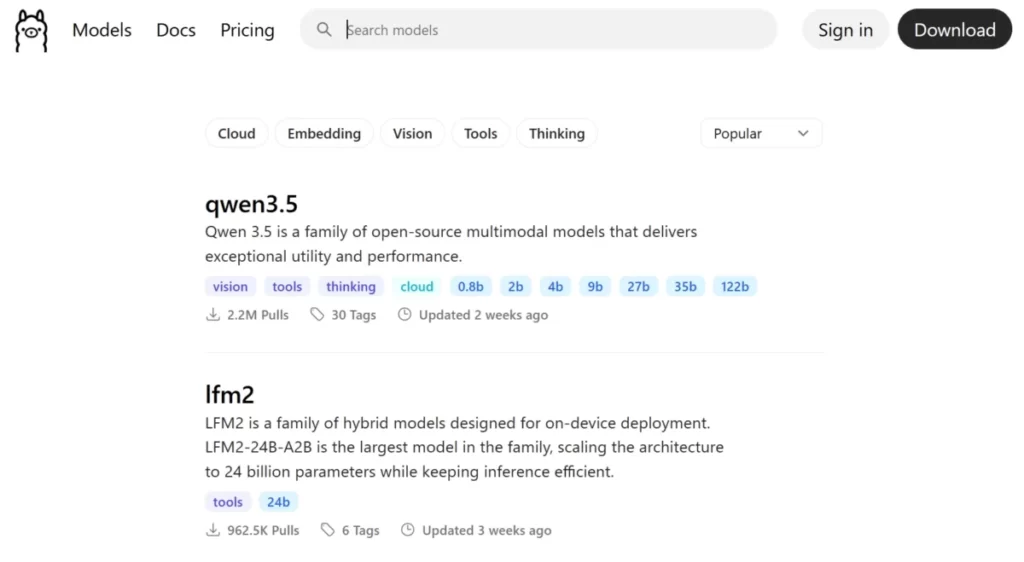Click the search magnifying glass icon
The height and width of the screenshot is (562, 1024).
(324, 30)
